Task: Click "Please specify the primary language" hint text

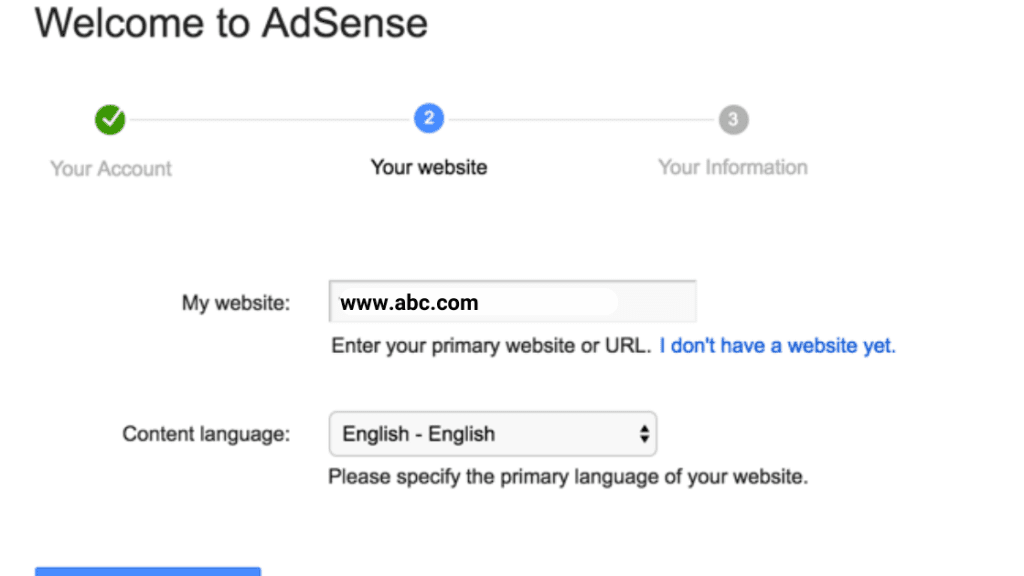Action: 568,477
